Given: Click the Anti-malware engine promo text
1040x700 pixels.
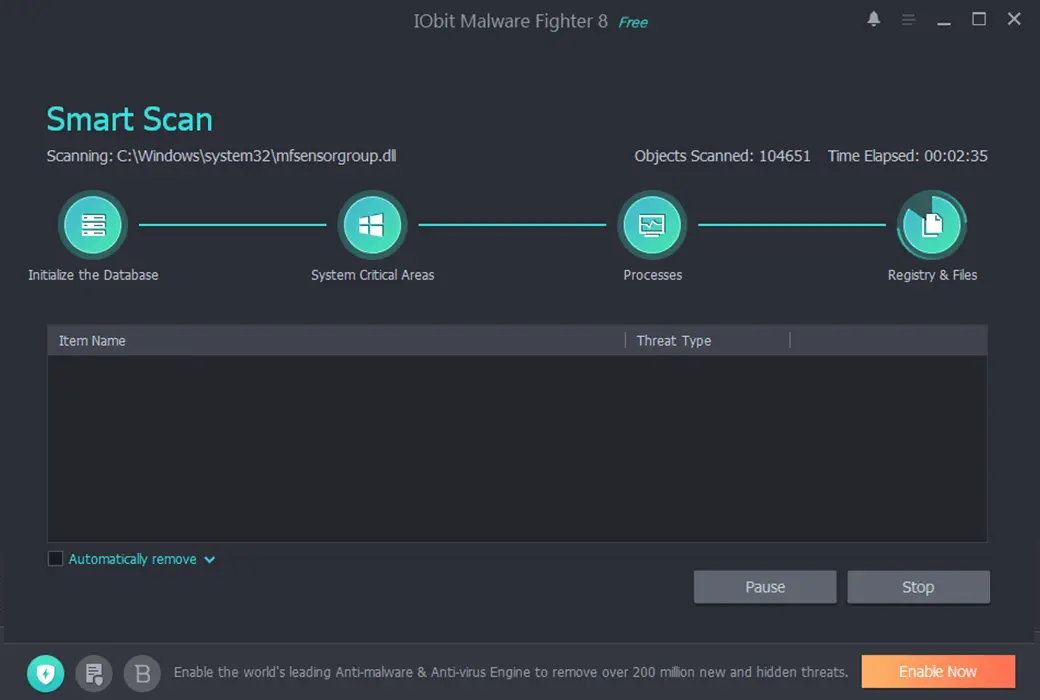Looking at the screenshot, I should point(511,672).
